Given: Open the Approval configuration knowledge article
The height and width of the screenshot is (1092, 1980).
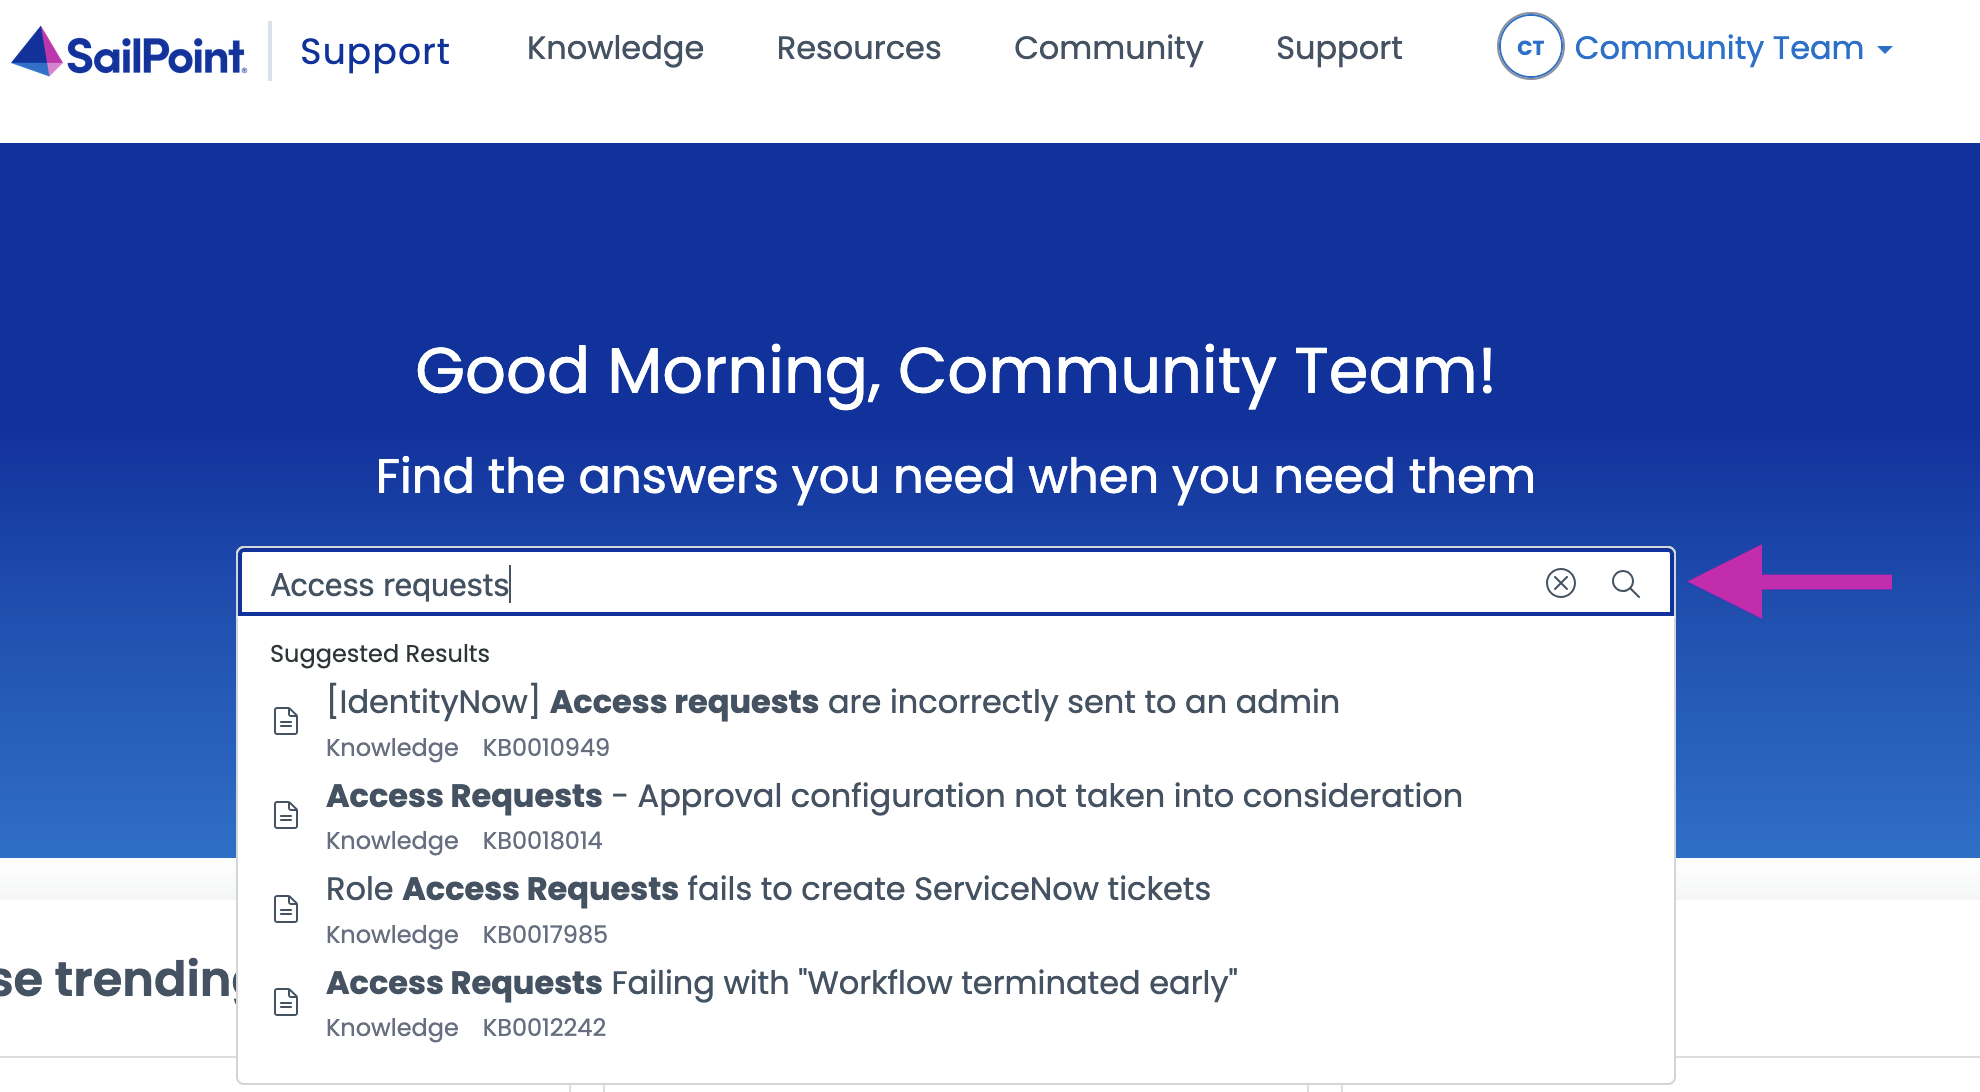Looking at the screenshot, I should pos(894,796).
